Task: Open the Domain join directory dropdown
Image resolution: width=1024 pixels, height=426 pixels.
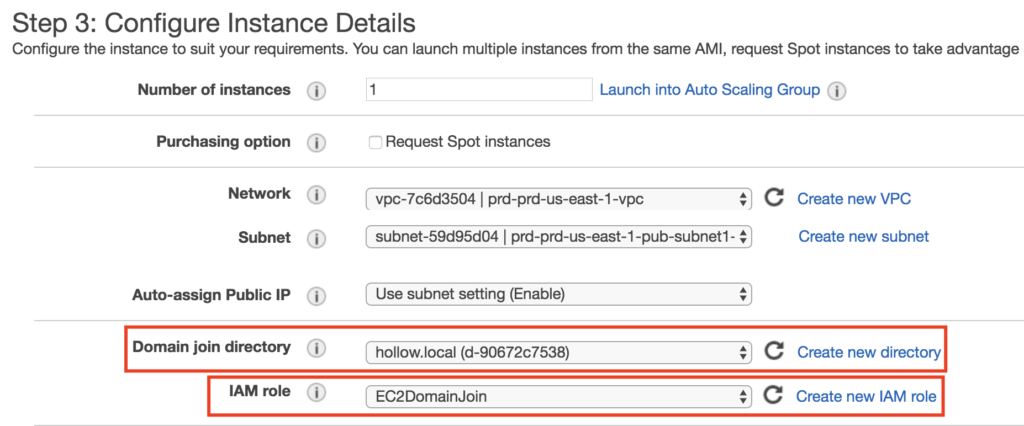Action: pos(558,352)
